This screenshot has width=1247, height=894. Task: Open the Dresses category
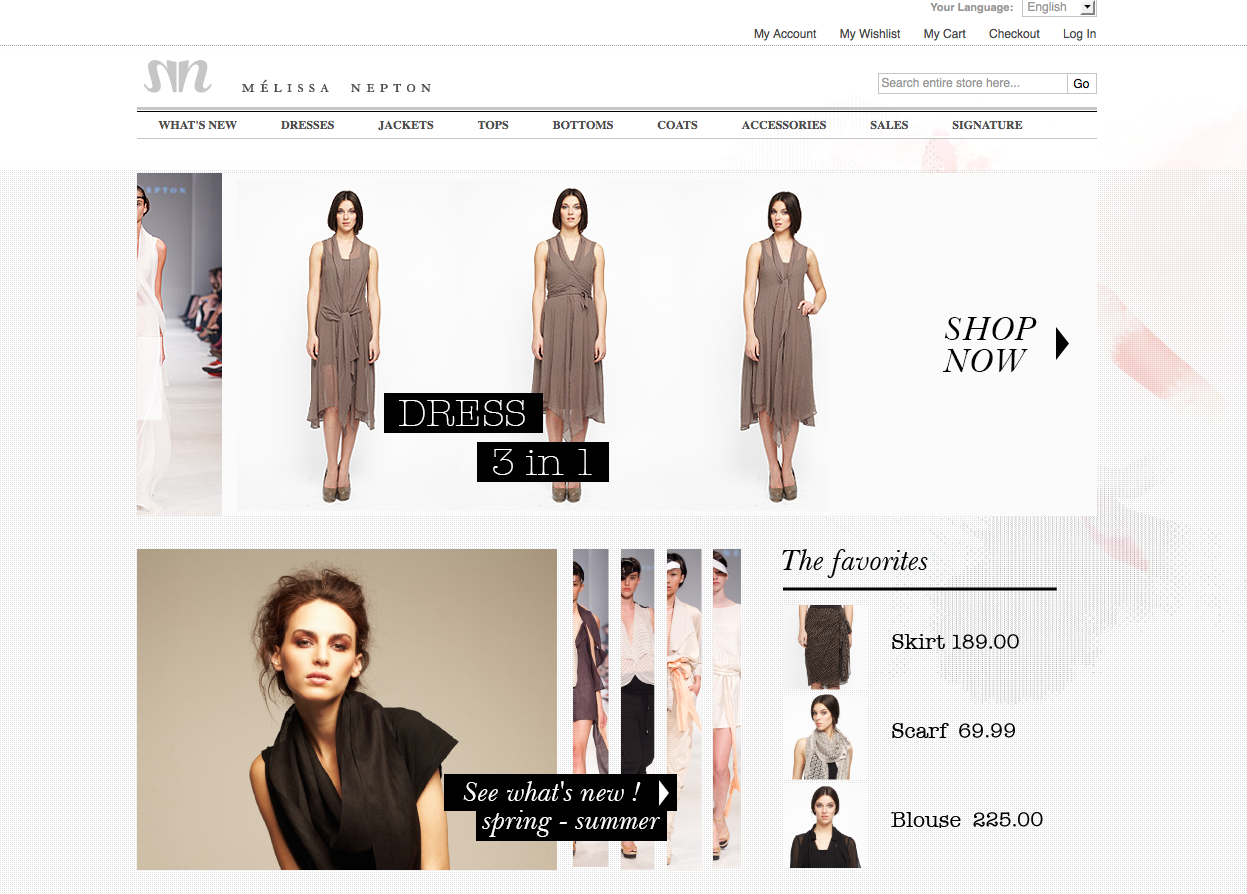point(307,125)
